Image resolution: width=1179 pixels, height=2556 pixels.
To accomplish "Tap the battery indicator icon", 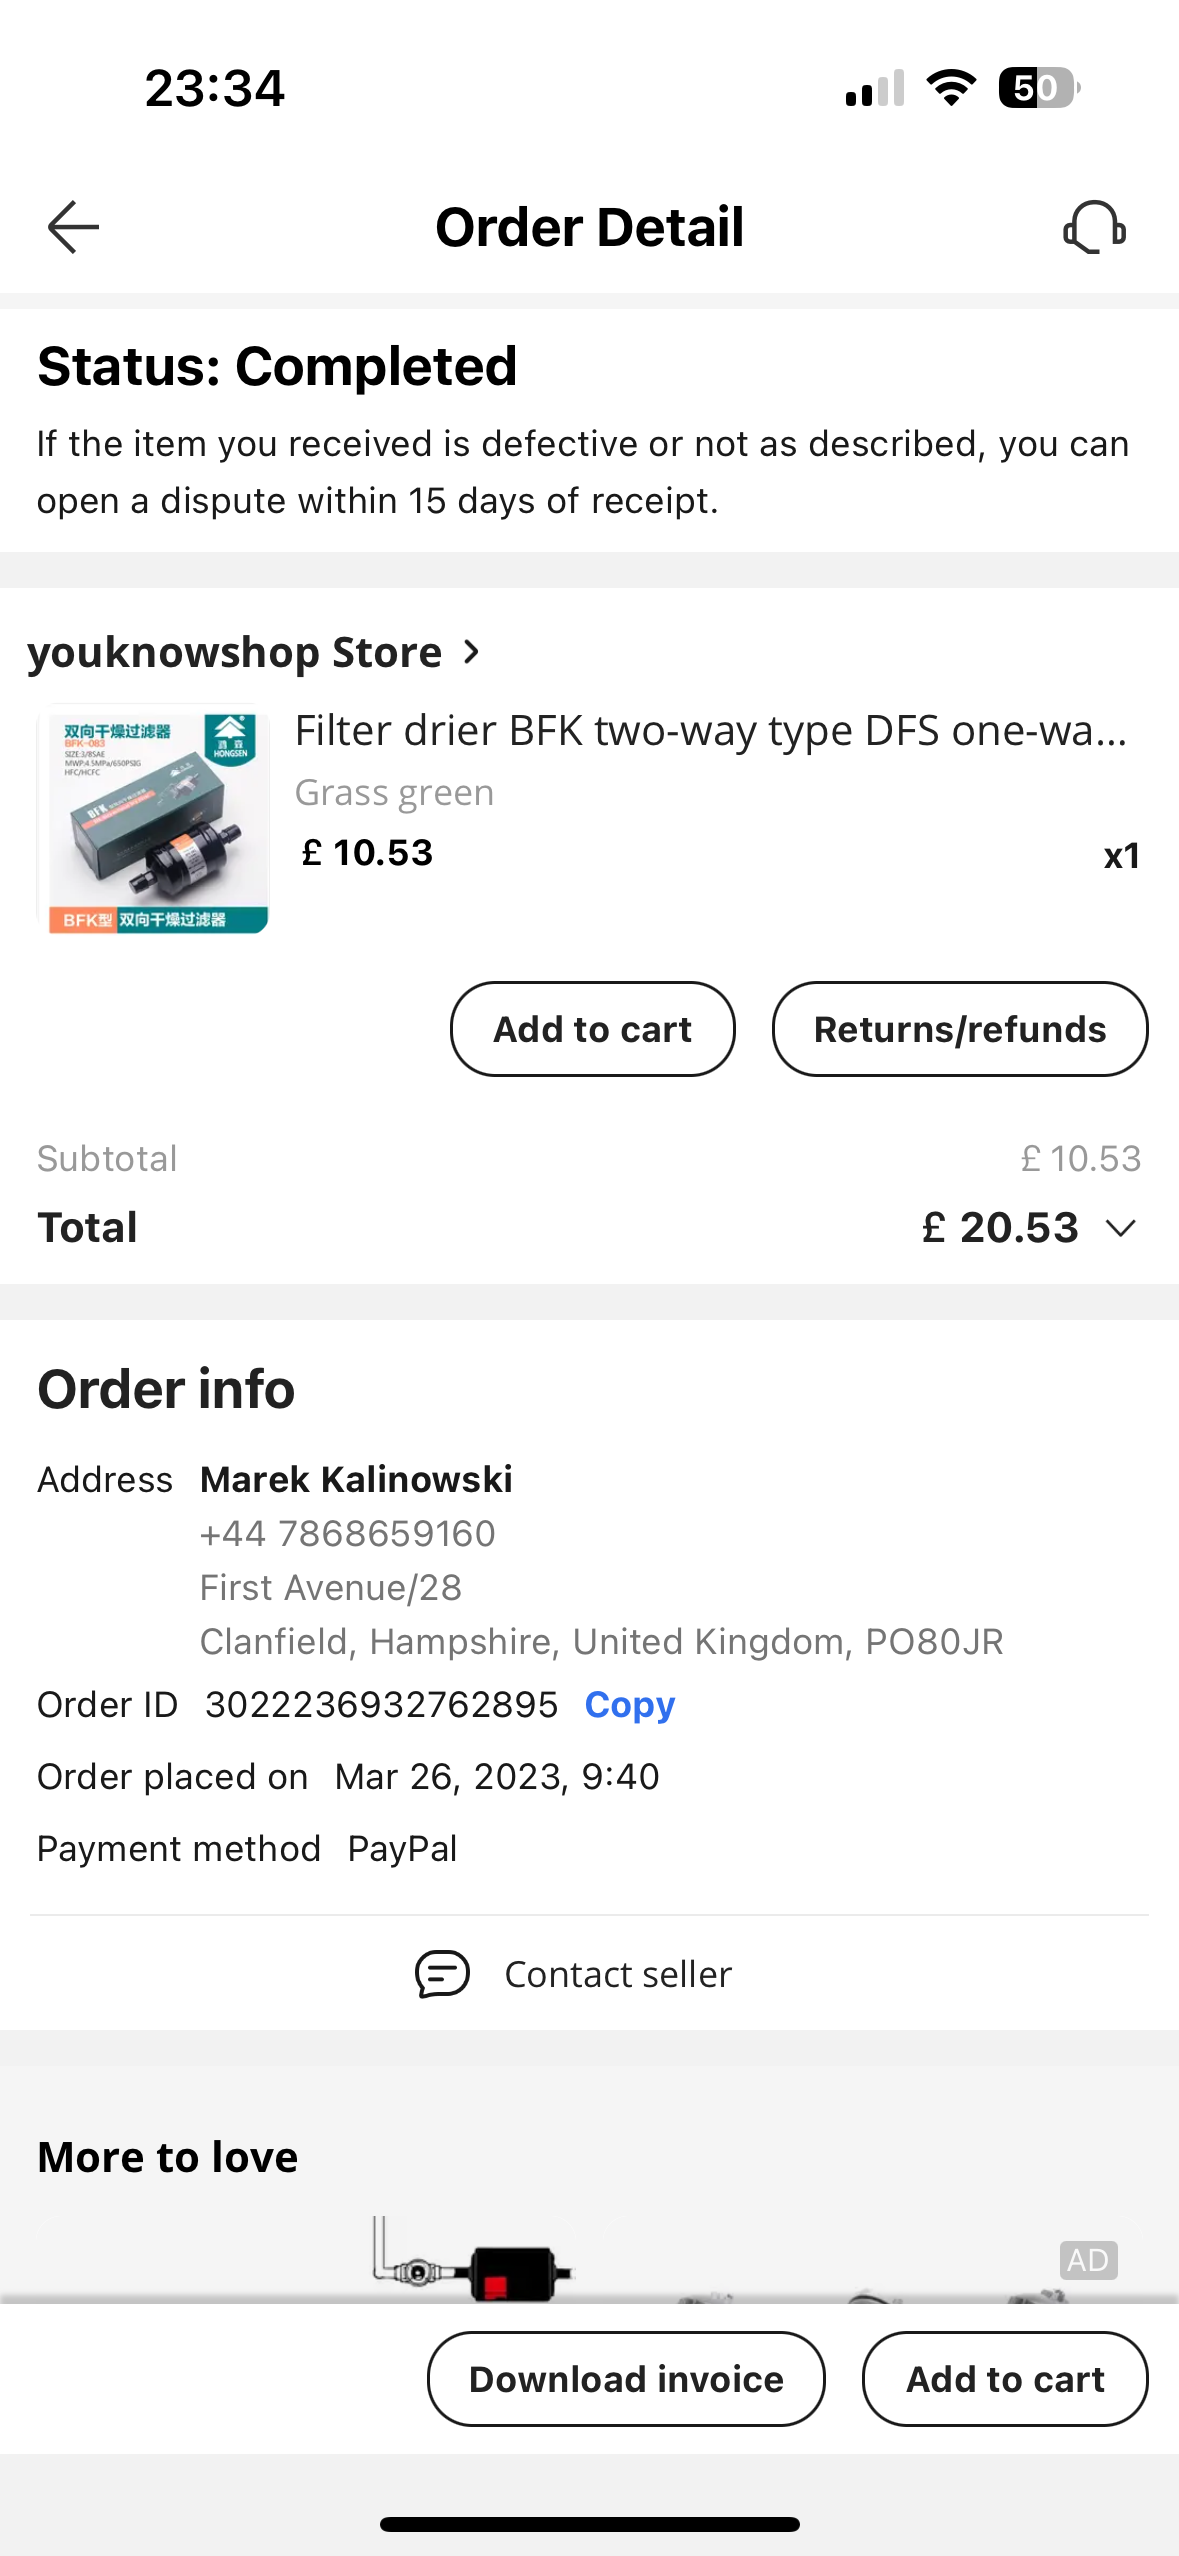I will point(1038,88).
